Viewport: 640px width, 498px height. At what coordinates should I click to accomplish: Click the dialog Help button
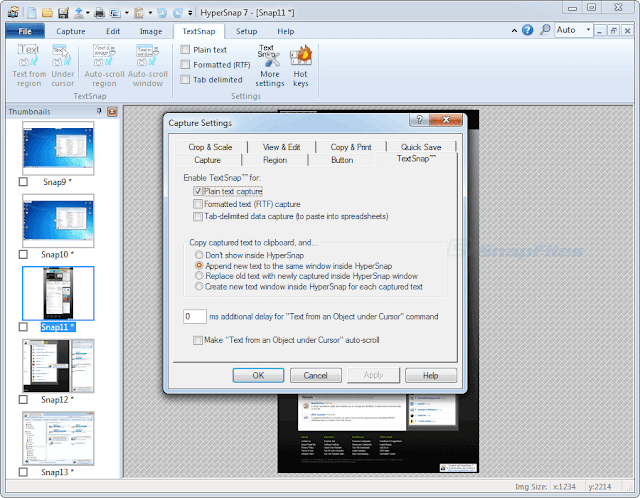click(x=431, y=375)
